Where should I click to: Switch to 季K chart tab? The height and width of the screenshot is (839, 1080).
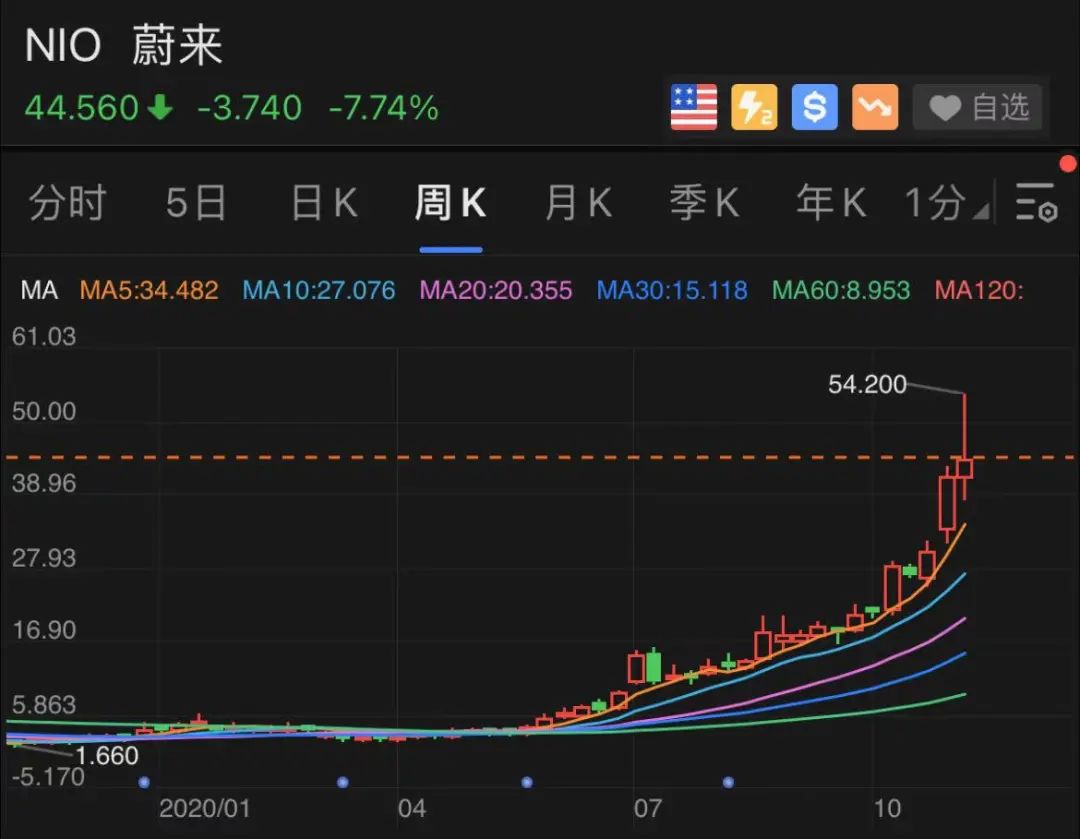tap(705, 203)
